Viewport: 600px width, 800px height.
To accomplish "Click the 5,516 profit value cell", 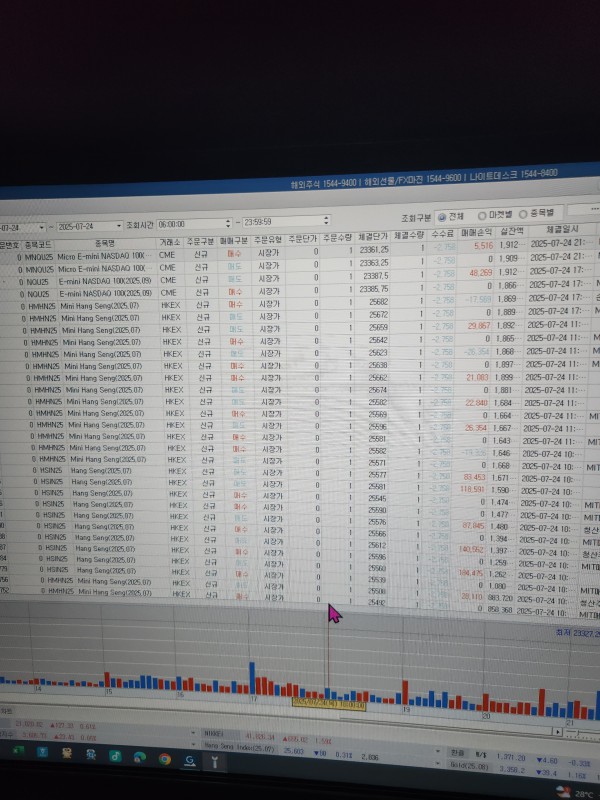I will [477, 246].
